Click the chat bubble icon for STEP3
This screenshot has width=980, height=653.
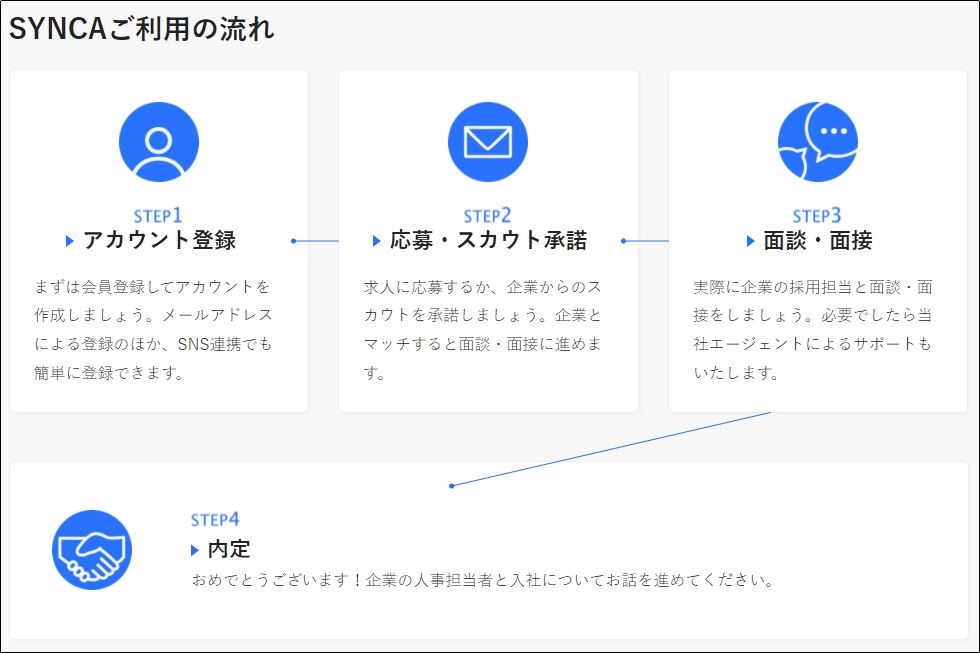point(818,142)
